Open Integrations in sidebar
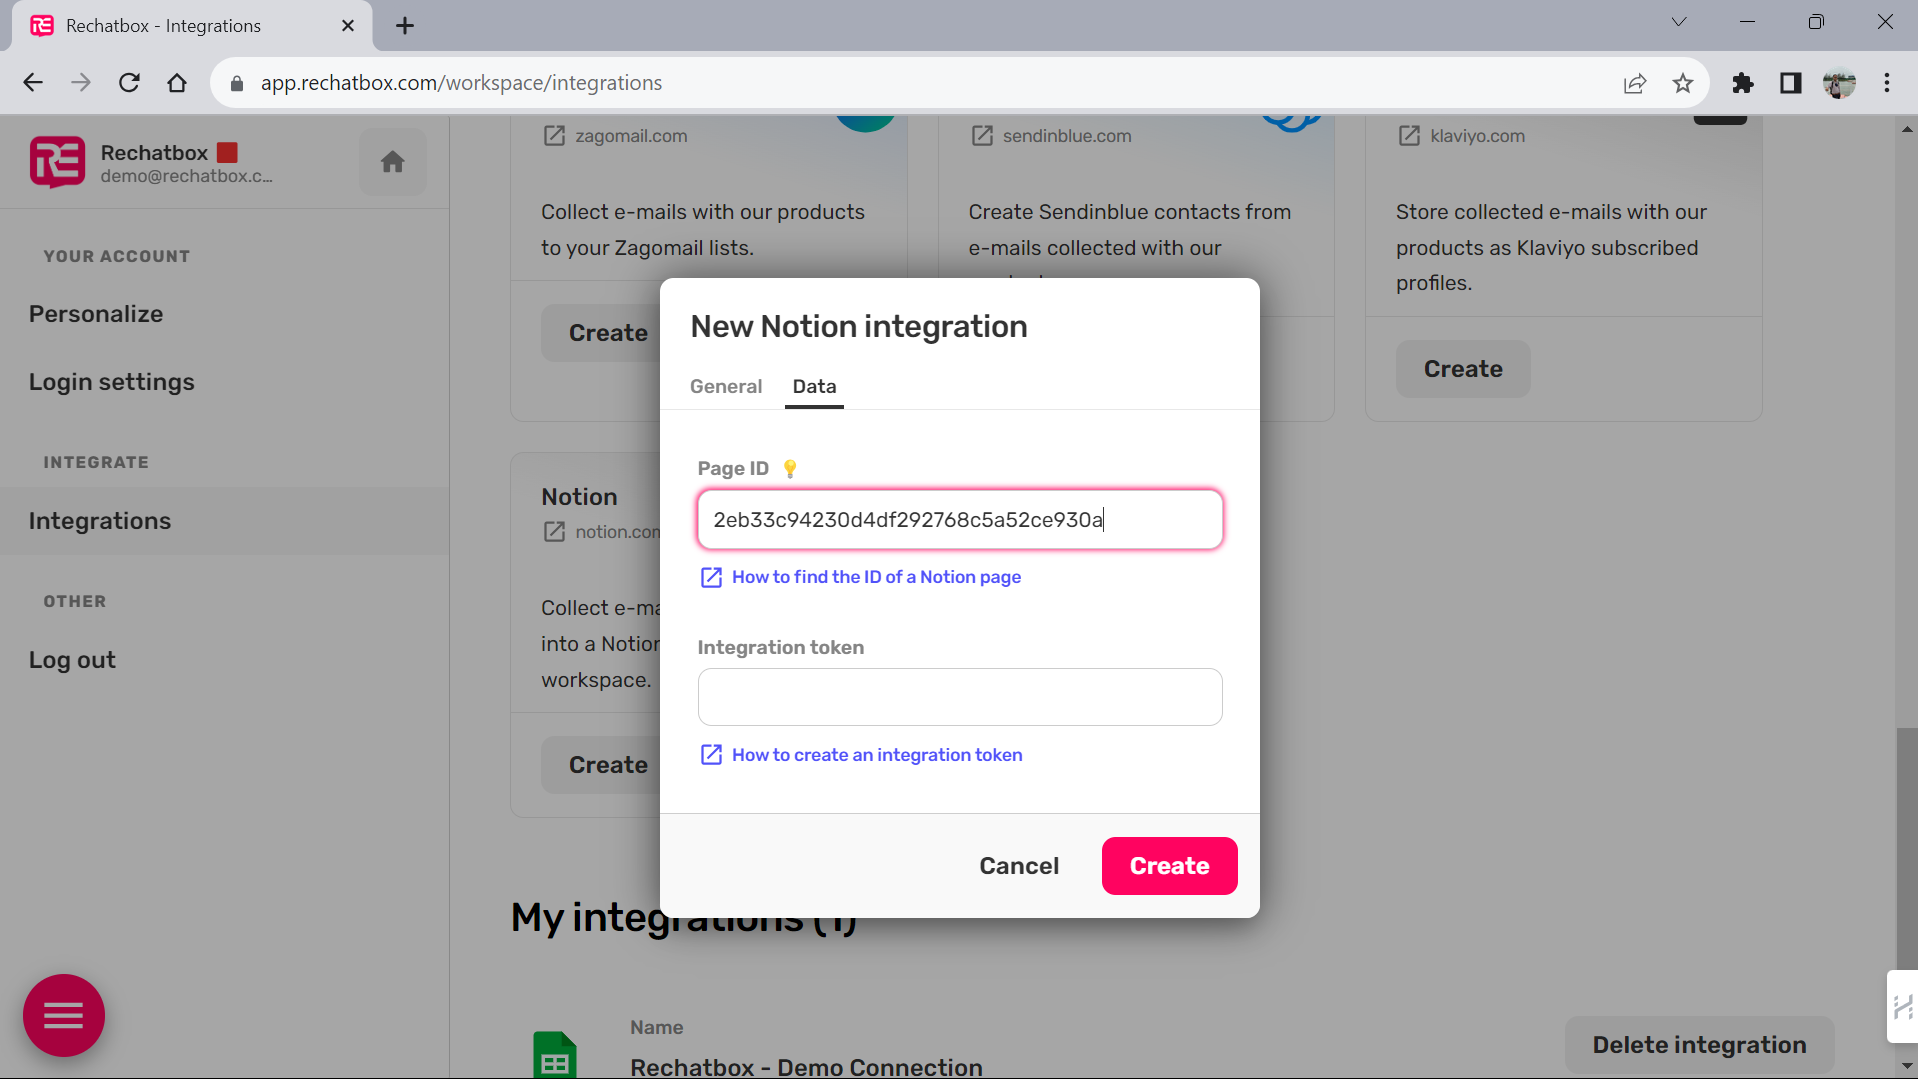1918x1079 pixels. coord(100,521)
